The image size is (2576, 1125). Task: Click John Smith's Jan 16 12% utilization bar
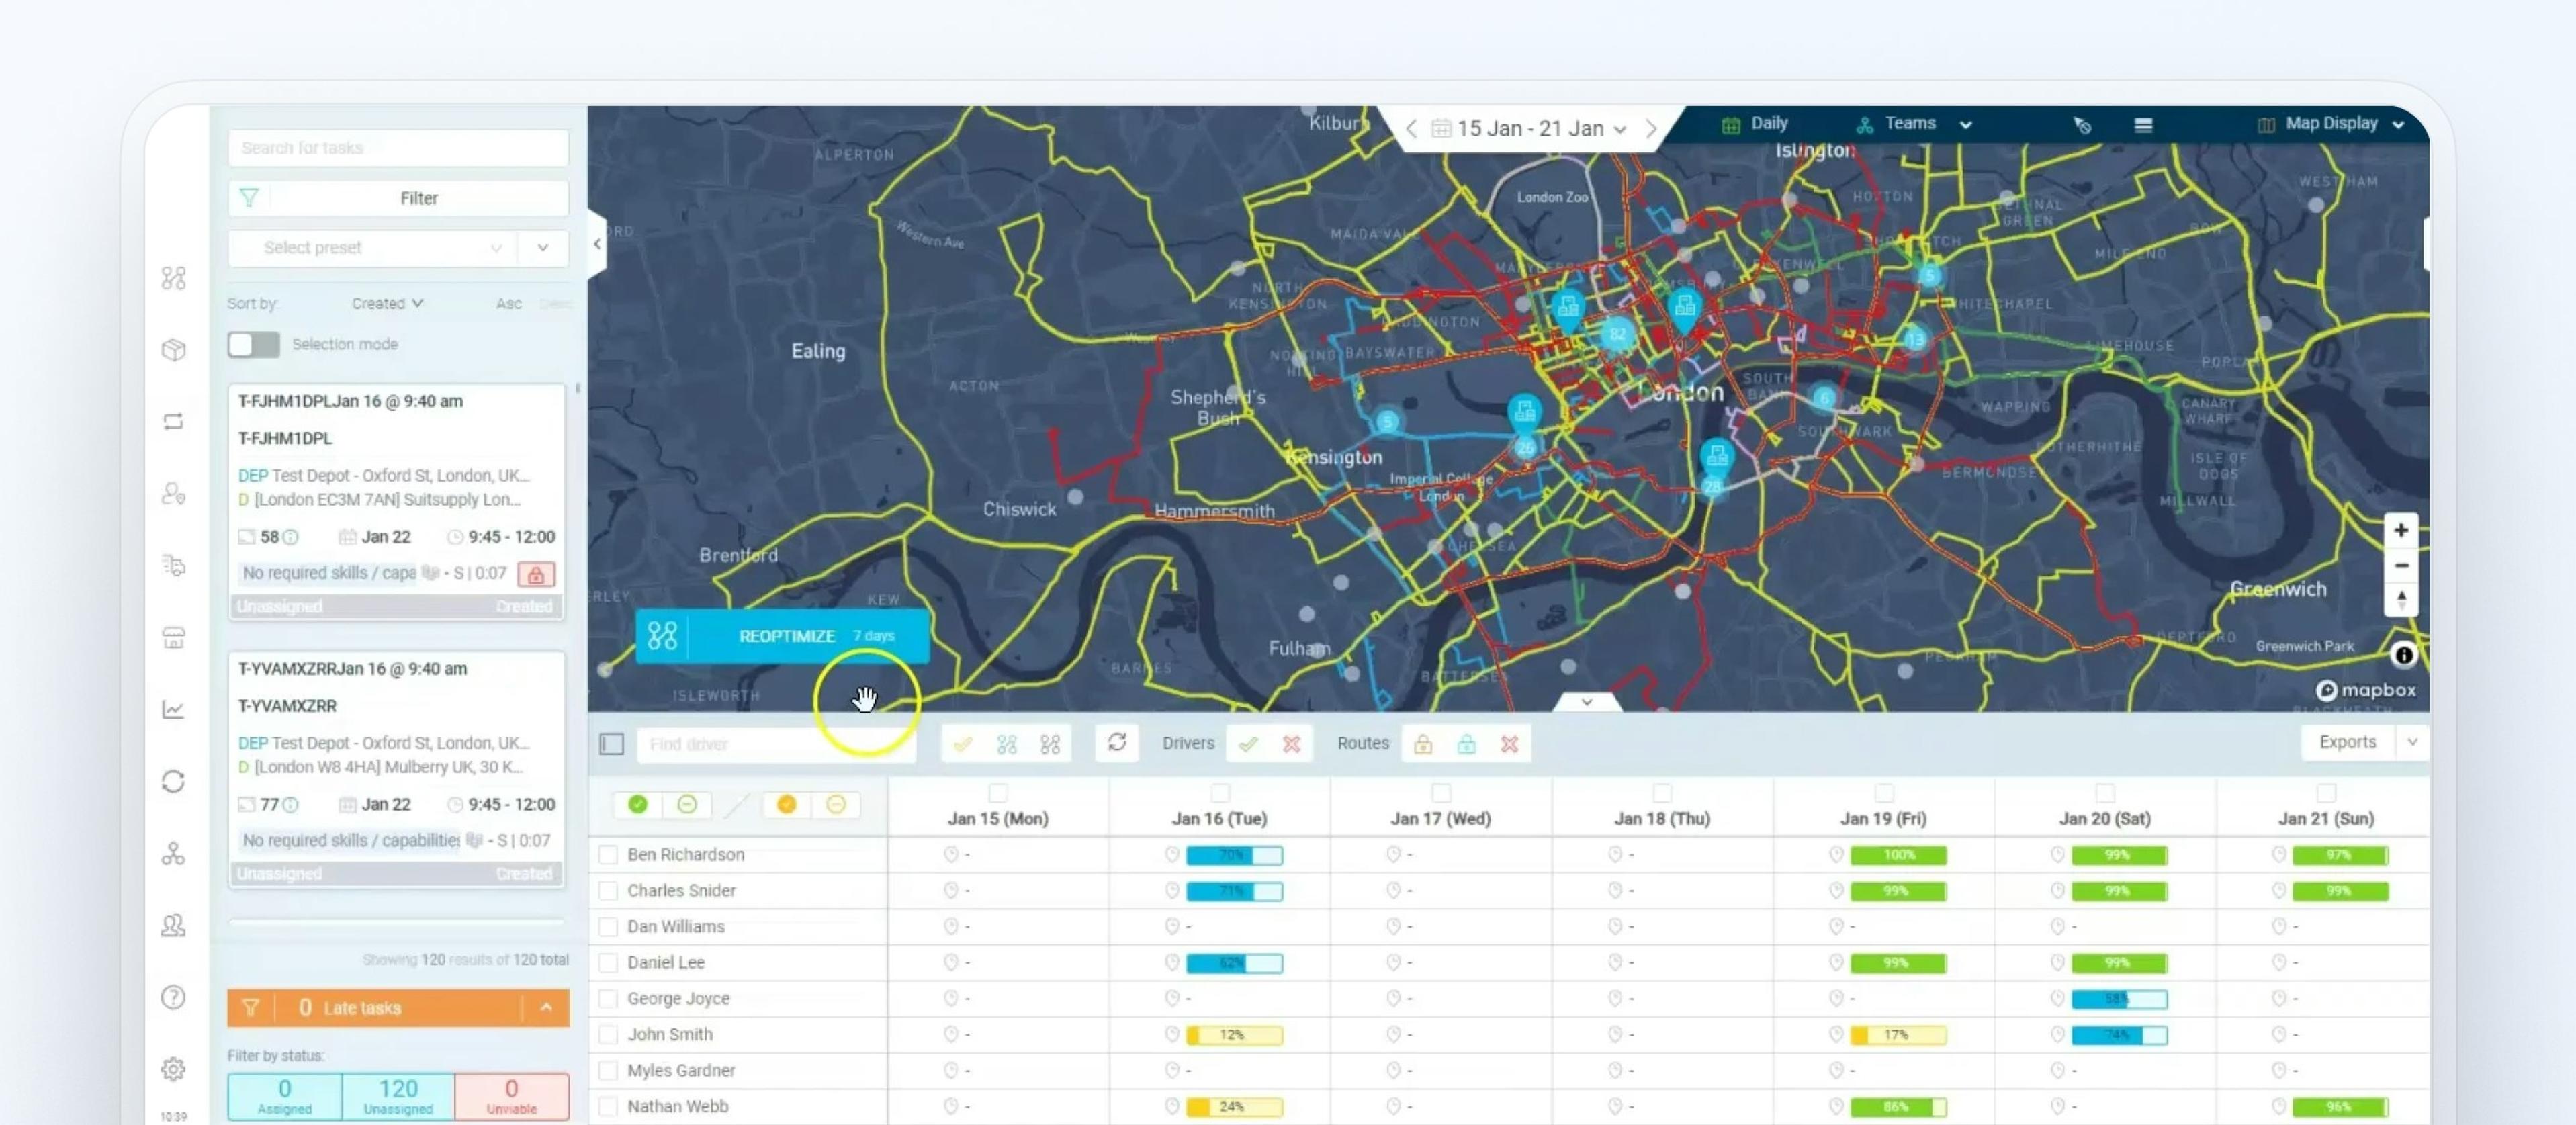1234,1035
